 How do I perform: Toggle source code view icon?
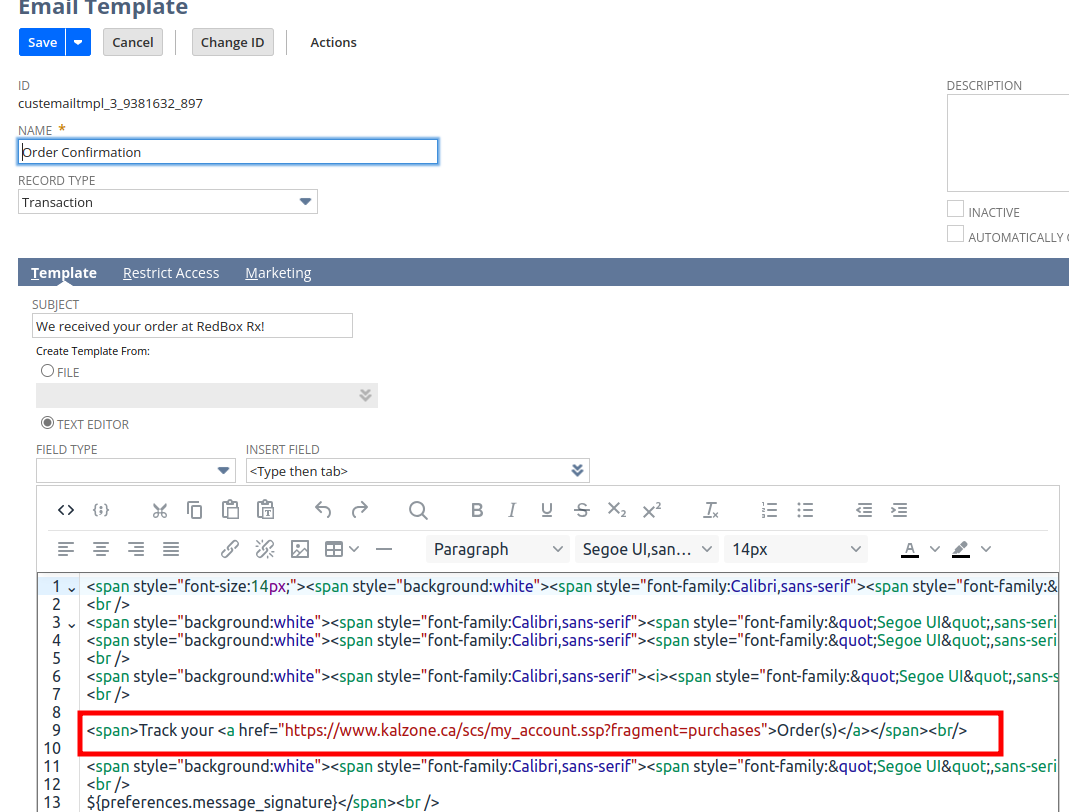pos(66,510)
